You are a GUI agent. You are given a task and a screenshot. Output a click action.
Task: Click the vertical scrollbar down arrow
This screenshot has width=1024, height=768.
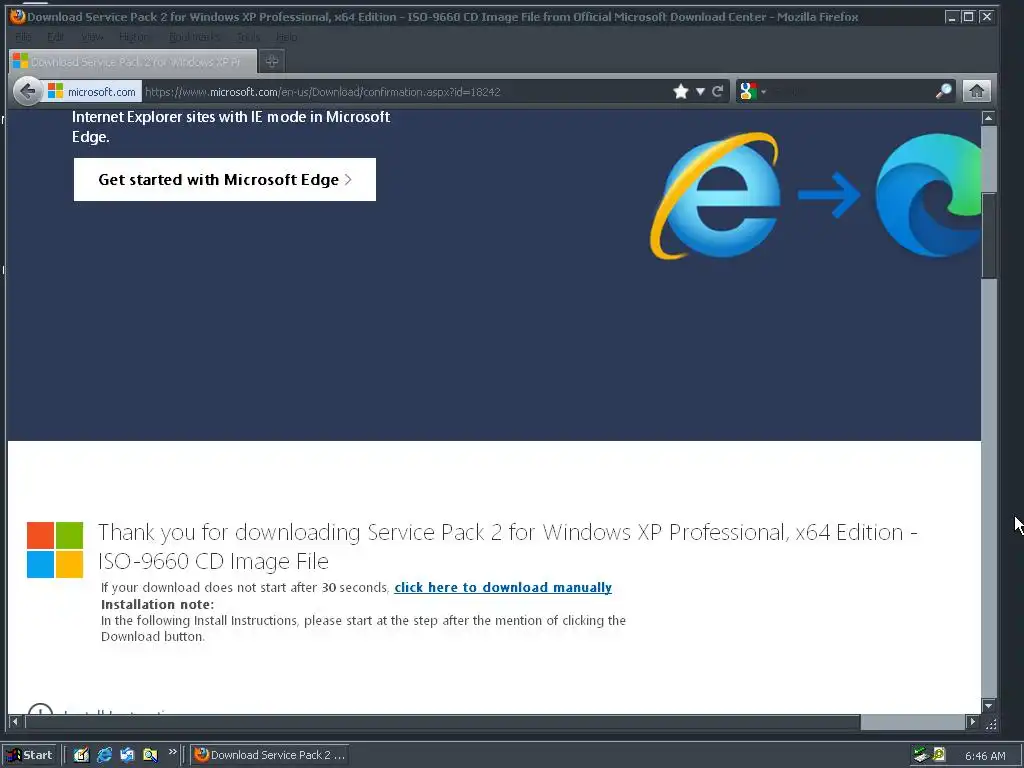click(x=988, y=705)
